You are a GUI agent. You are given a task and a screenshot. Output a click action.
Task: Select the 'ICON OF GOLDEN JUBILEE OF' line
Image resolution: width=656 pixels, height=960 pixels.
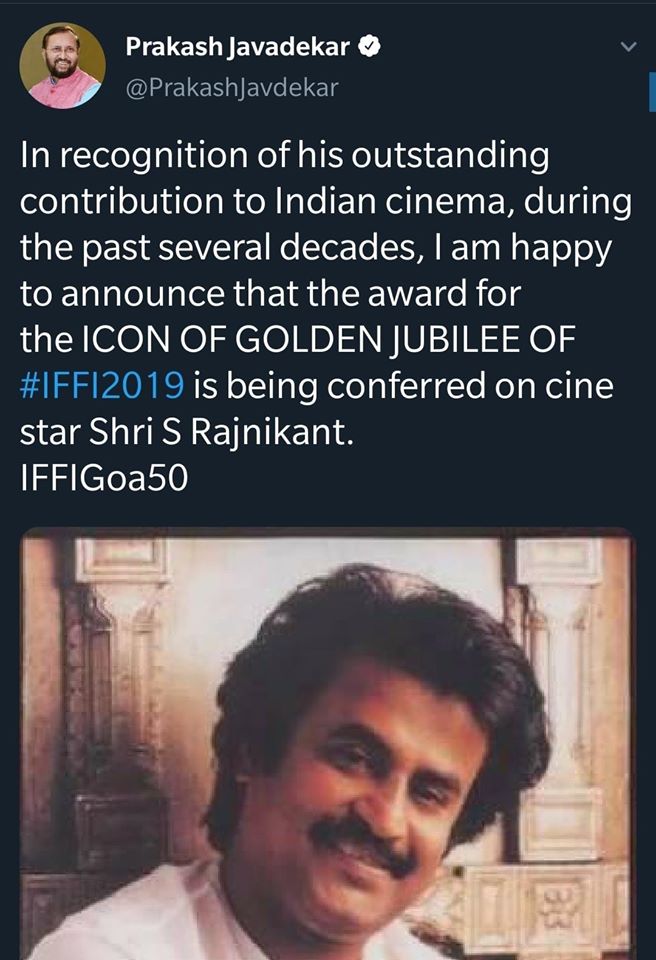pyautogui.click(x=298, y=340)
